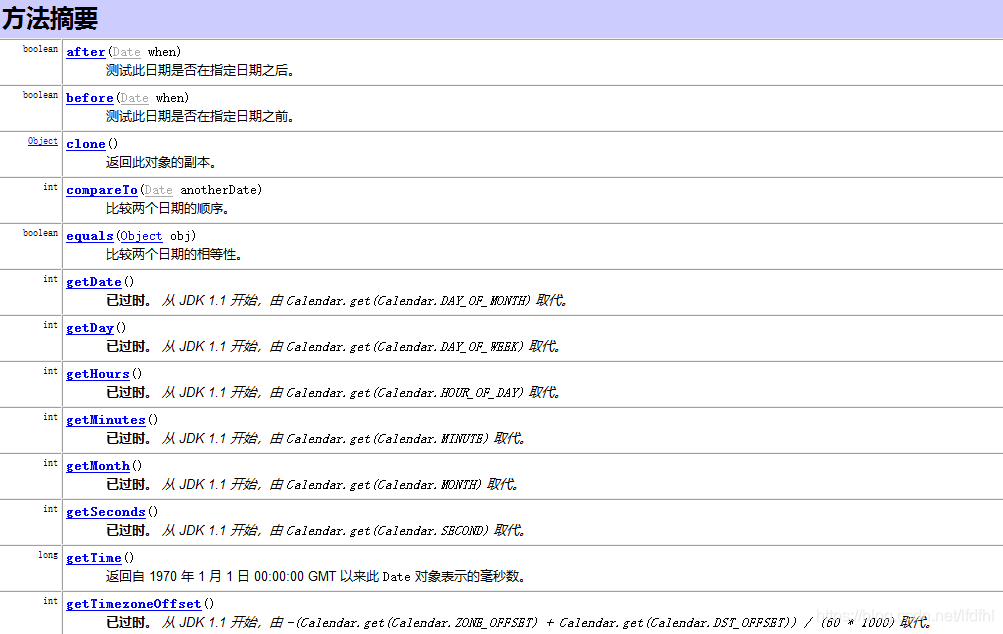Click the Date link in the before method signature
The height and width of the screenshot is (634, 1003).
(x=134, y=97)
